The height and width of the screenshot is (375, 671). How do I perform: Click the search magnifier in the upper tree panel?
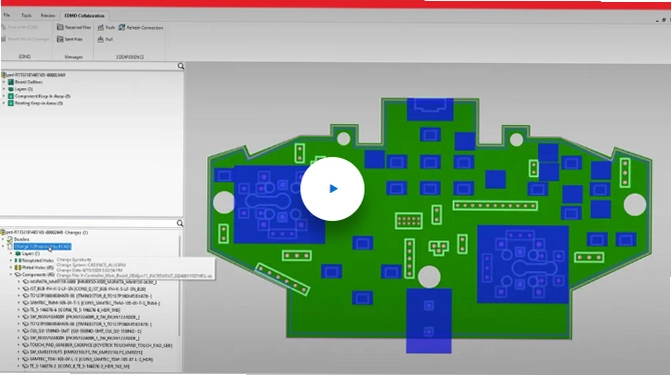[181, 66]
